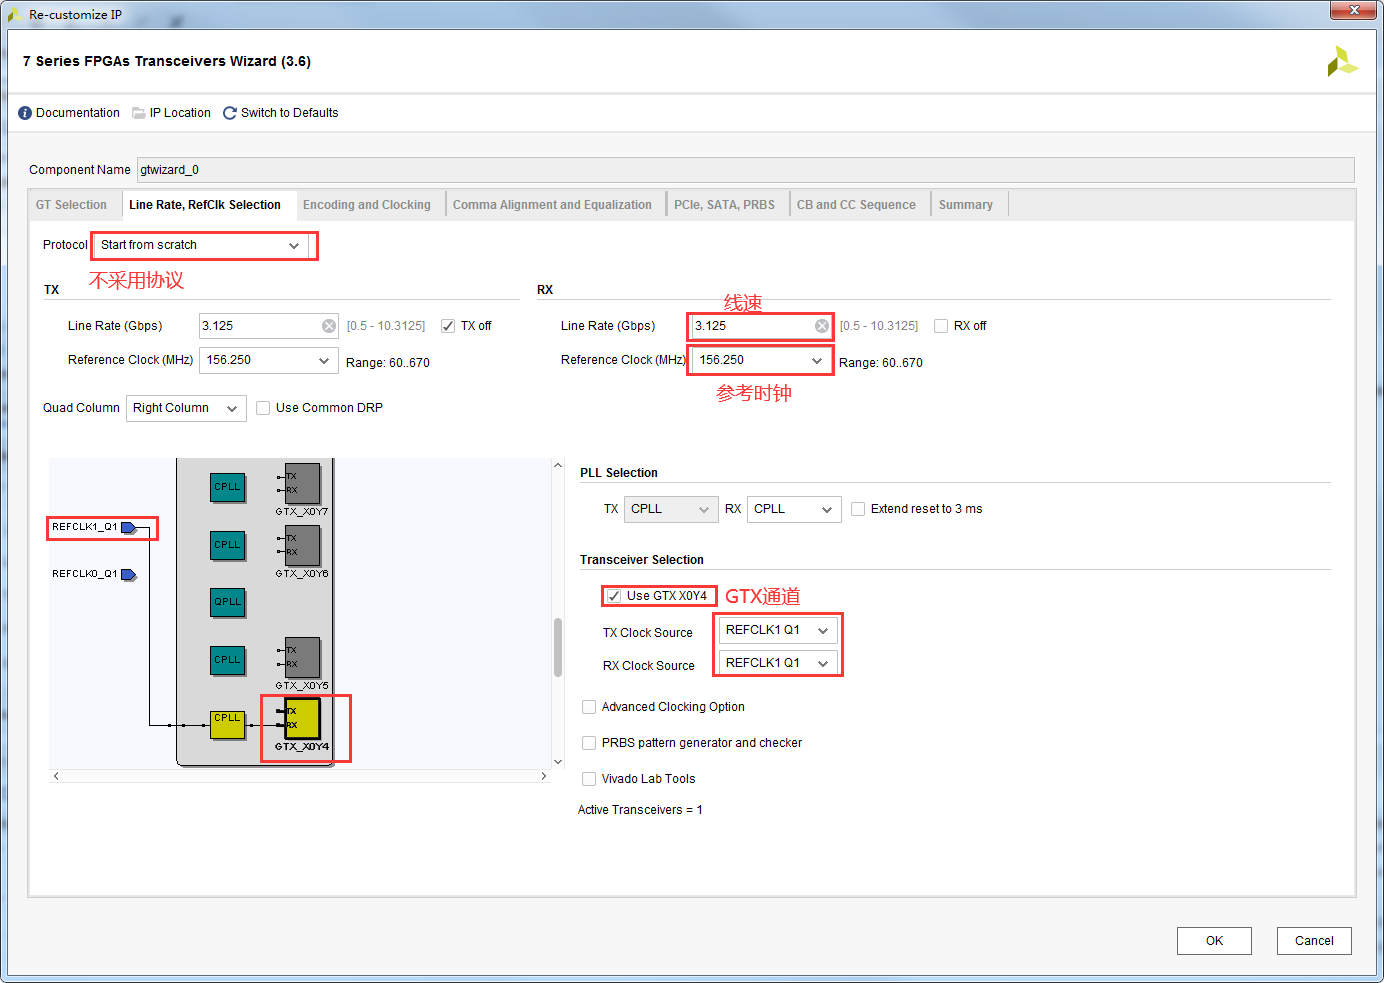
Task: Open the TX Clock Source dropdown
Action: [778, 630]
